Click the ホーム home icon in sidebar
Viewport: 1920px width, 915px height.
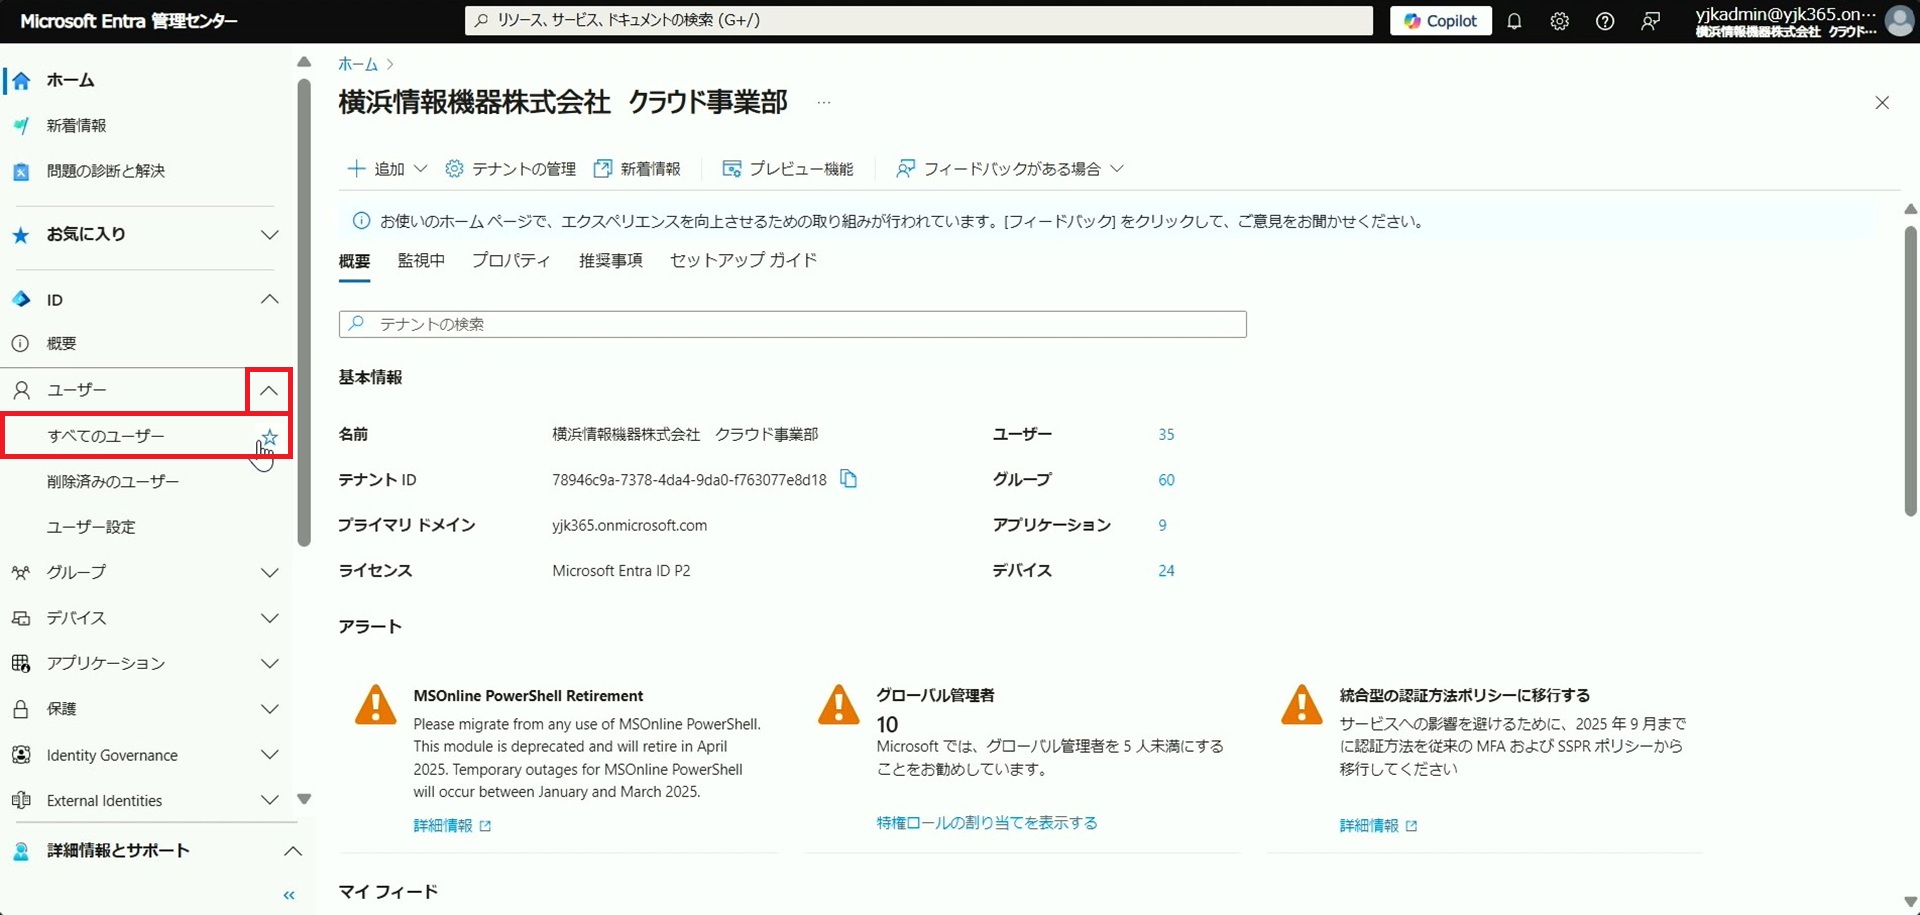click(x=21, y=80)
